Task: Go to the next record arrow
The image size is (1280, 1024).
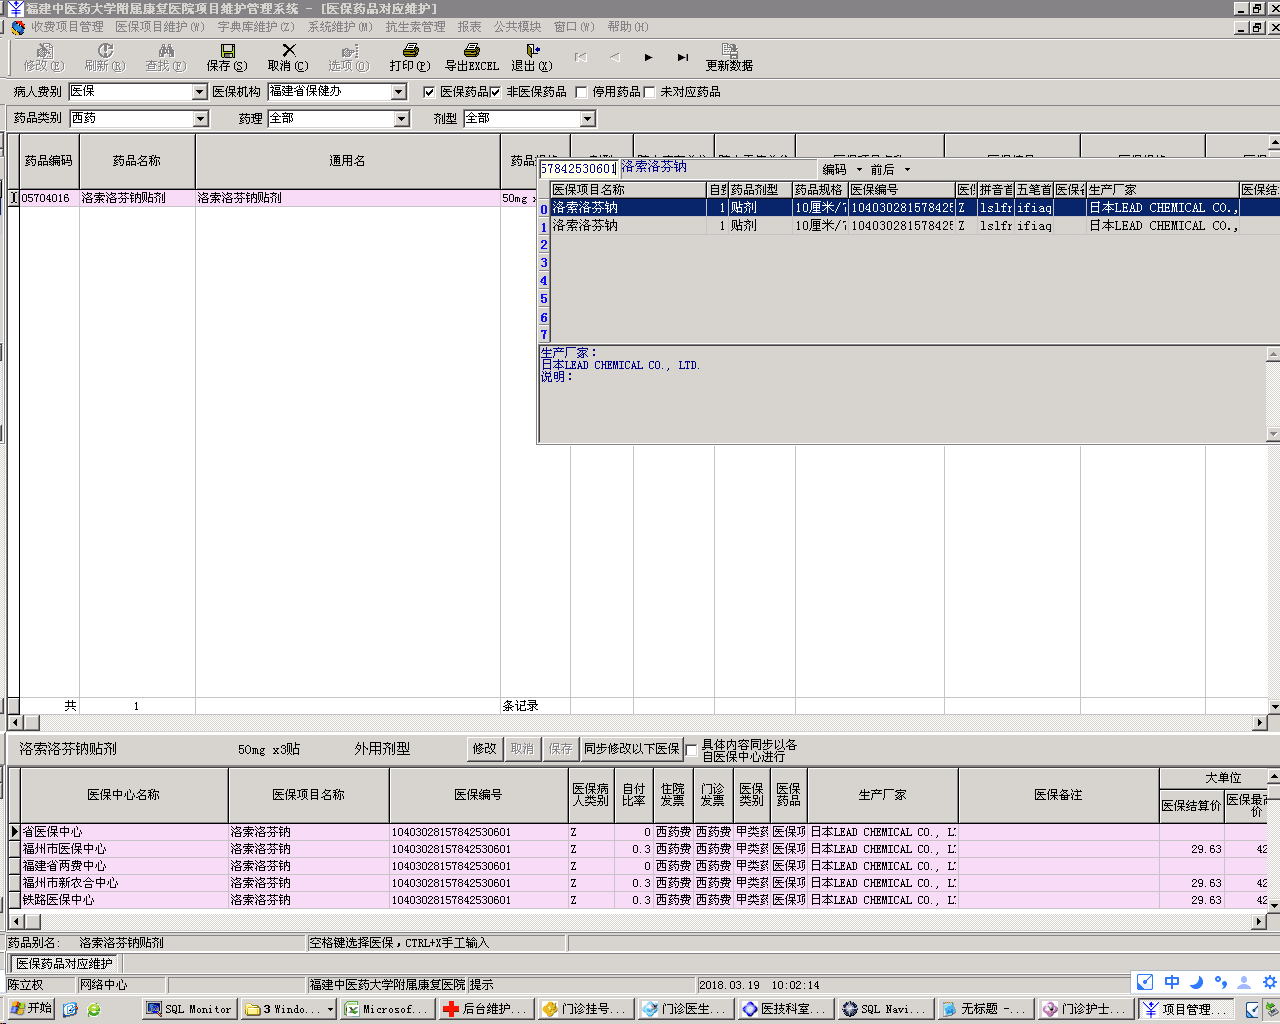Action: 649,57
